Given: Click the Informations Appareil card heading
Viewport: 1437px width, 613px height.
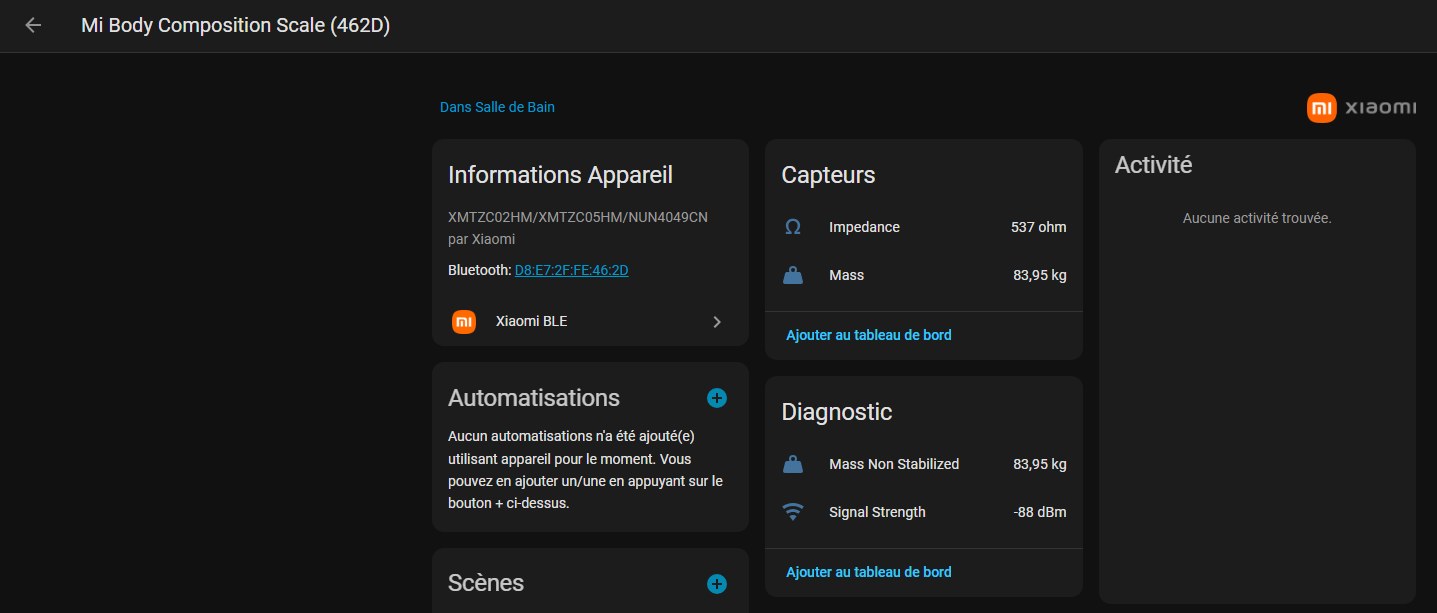Looking at the screenshot, I should pyautogui.click(x=560, y=175).
